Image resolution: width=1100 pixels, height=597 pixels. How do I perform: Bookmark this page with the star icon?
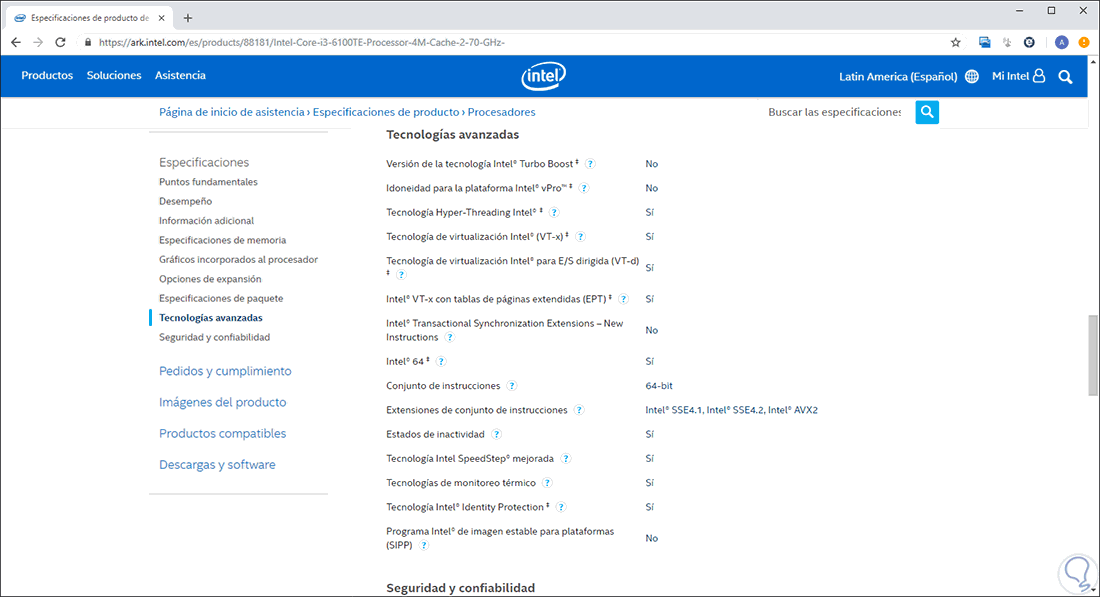(955, 43)
